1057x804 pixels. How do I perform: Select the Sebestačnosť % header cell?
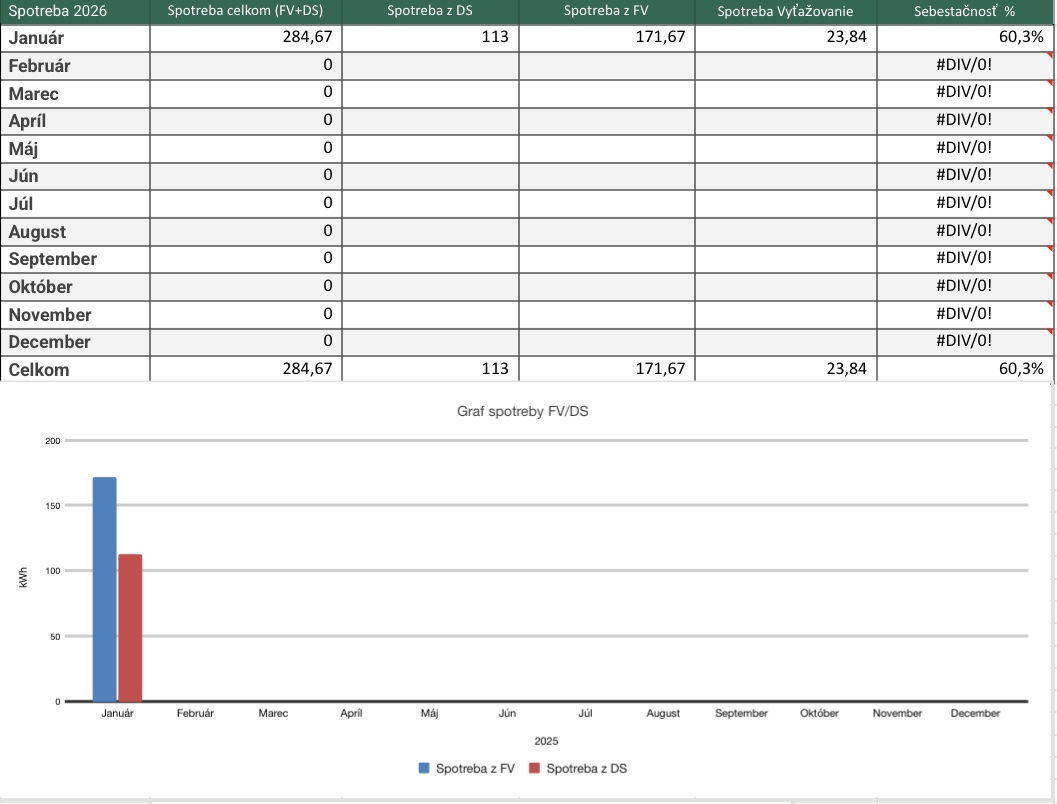pyautogui.click(x=964, y=12)
